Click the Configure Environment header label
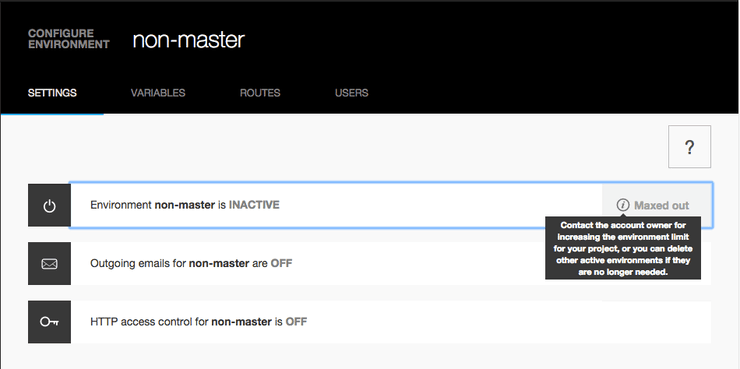 click(x=69, y=39)
